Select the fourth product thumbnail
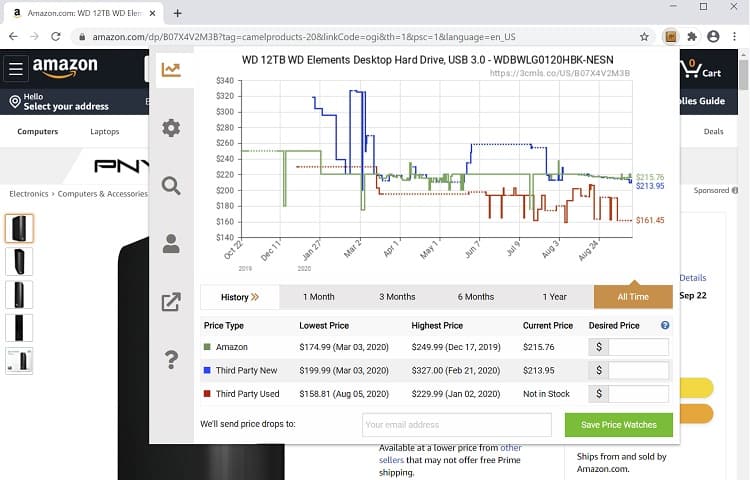The width and height of the screenshot is (750, 480). [x=19, y=327]
